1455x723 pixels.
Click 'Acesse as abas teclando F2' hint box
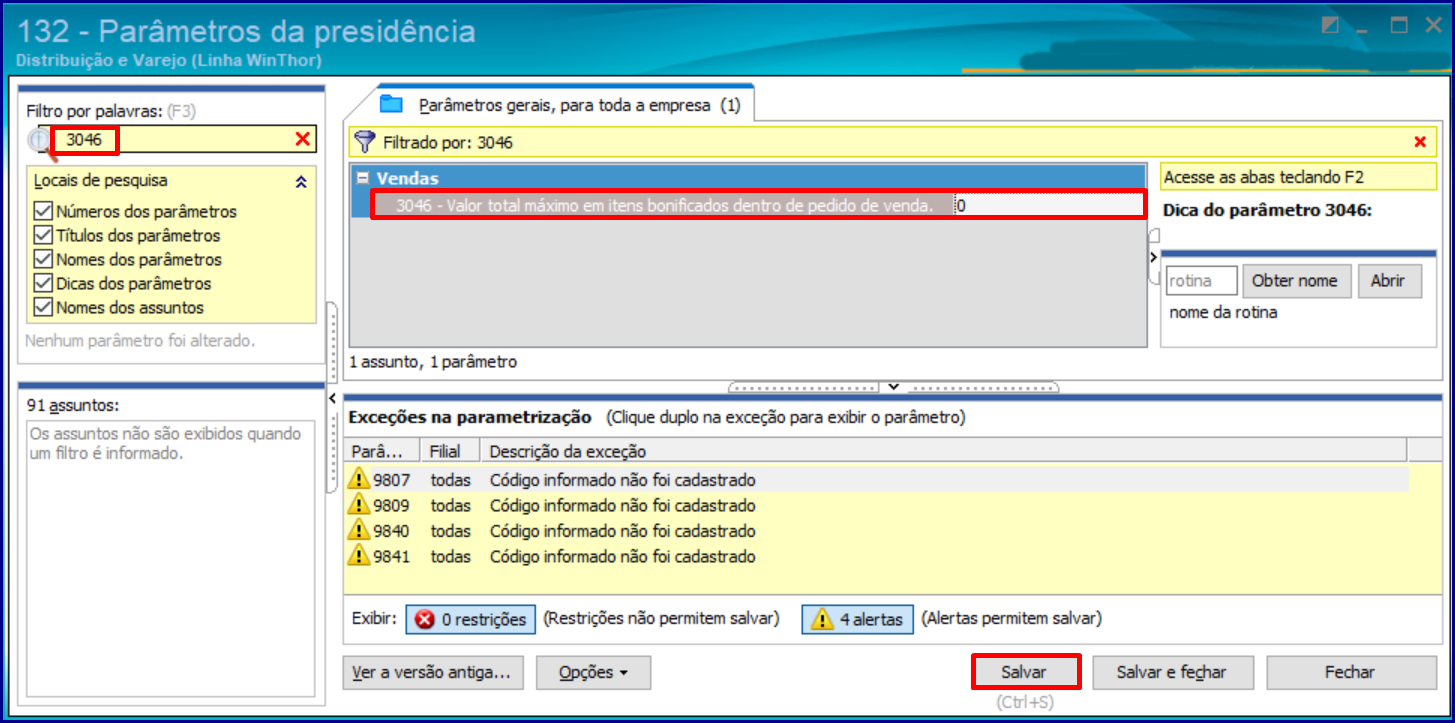(1299, 177)
